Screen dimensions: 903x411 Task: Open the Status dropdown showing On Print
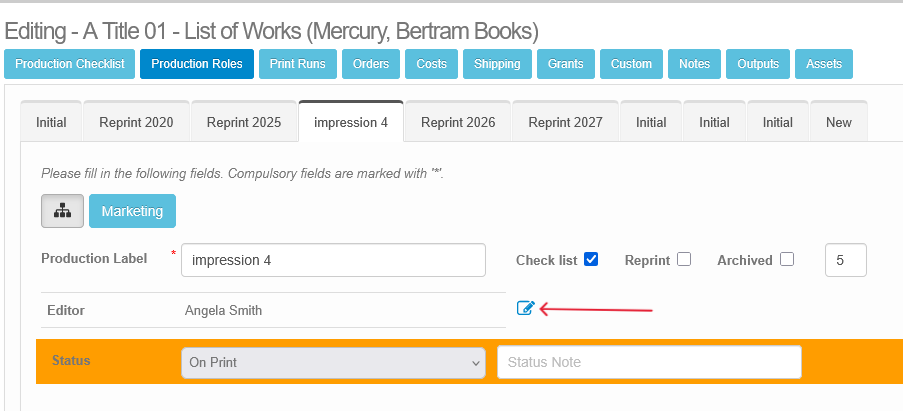pos(333,362)
